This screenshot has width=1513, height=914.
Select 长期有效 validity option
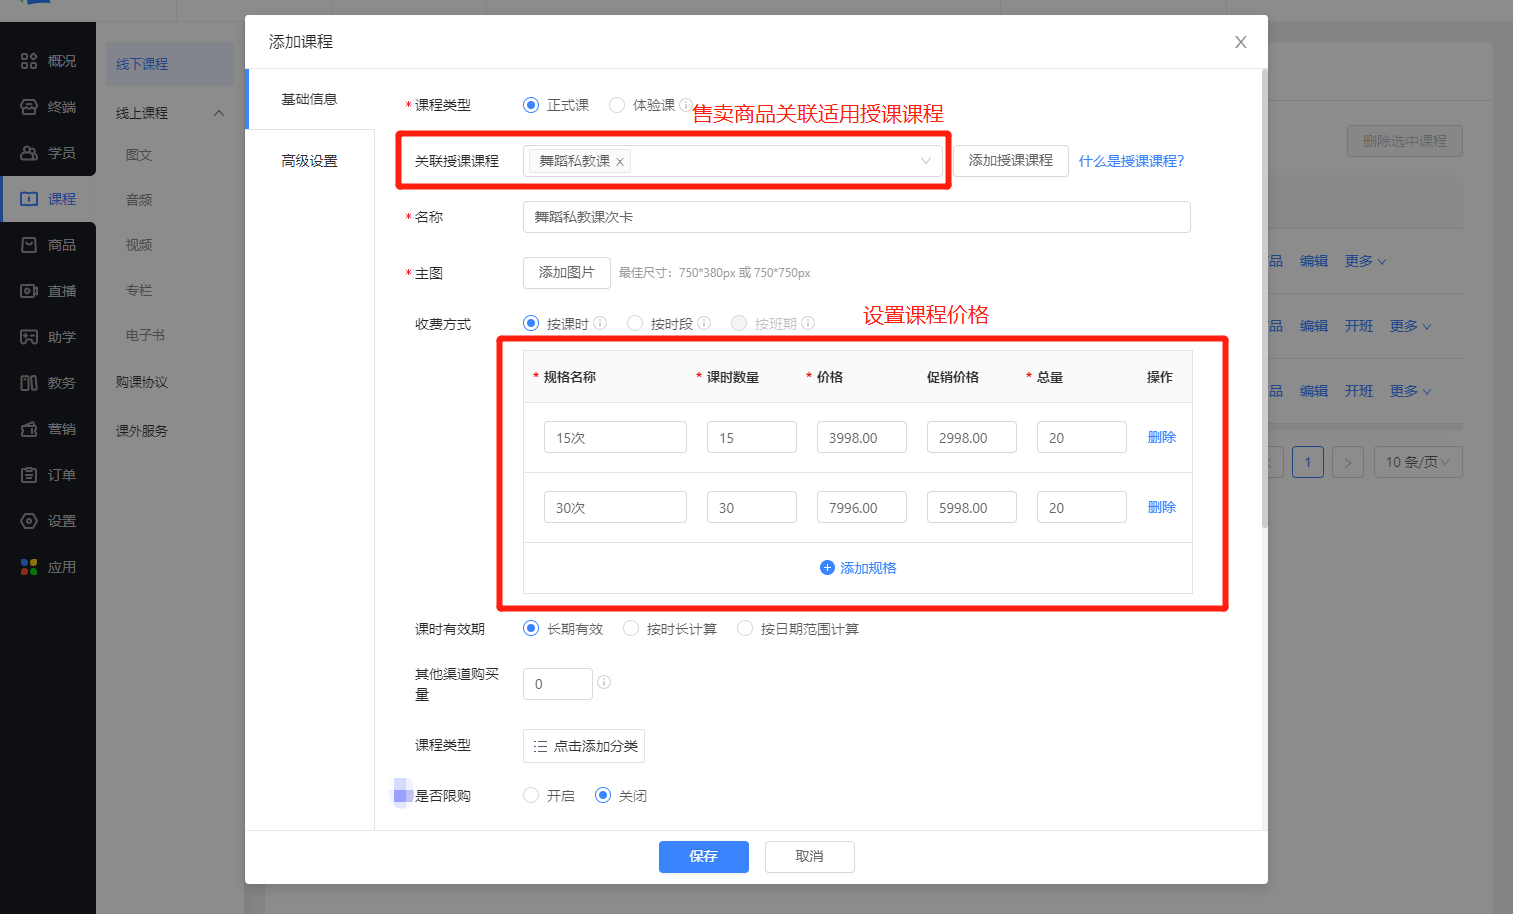click(x=531, y=628)
